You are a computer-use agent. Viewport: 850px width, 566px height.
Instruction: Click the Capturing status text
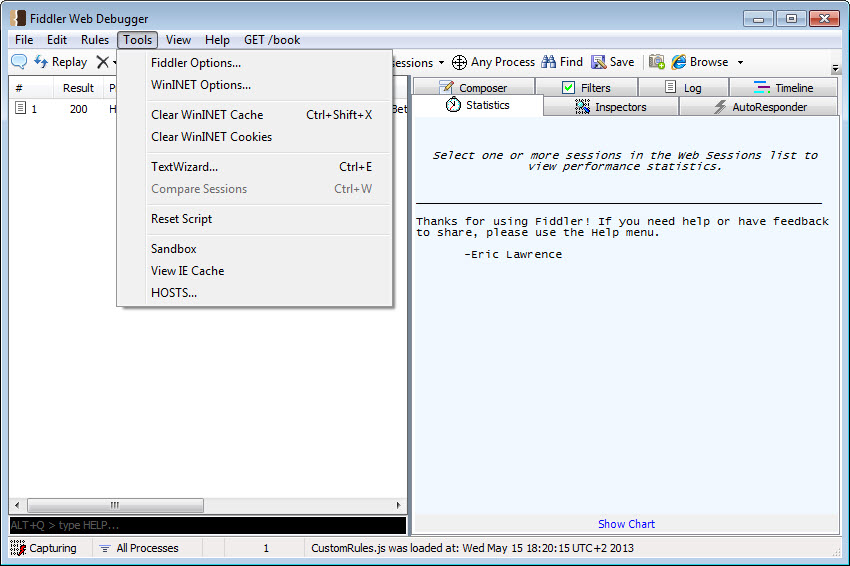[53, 548]
